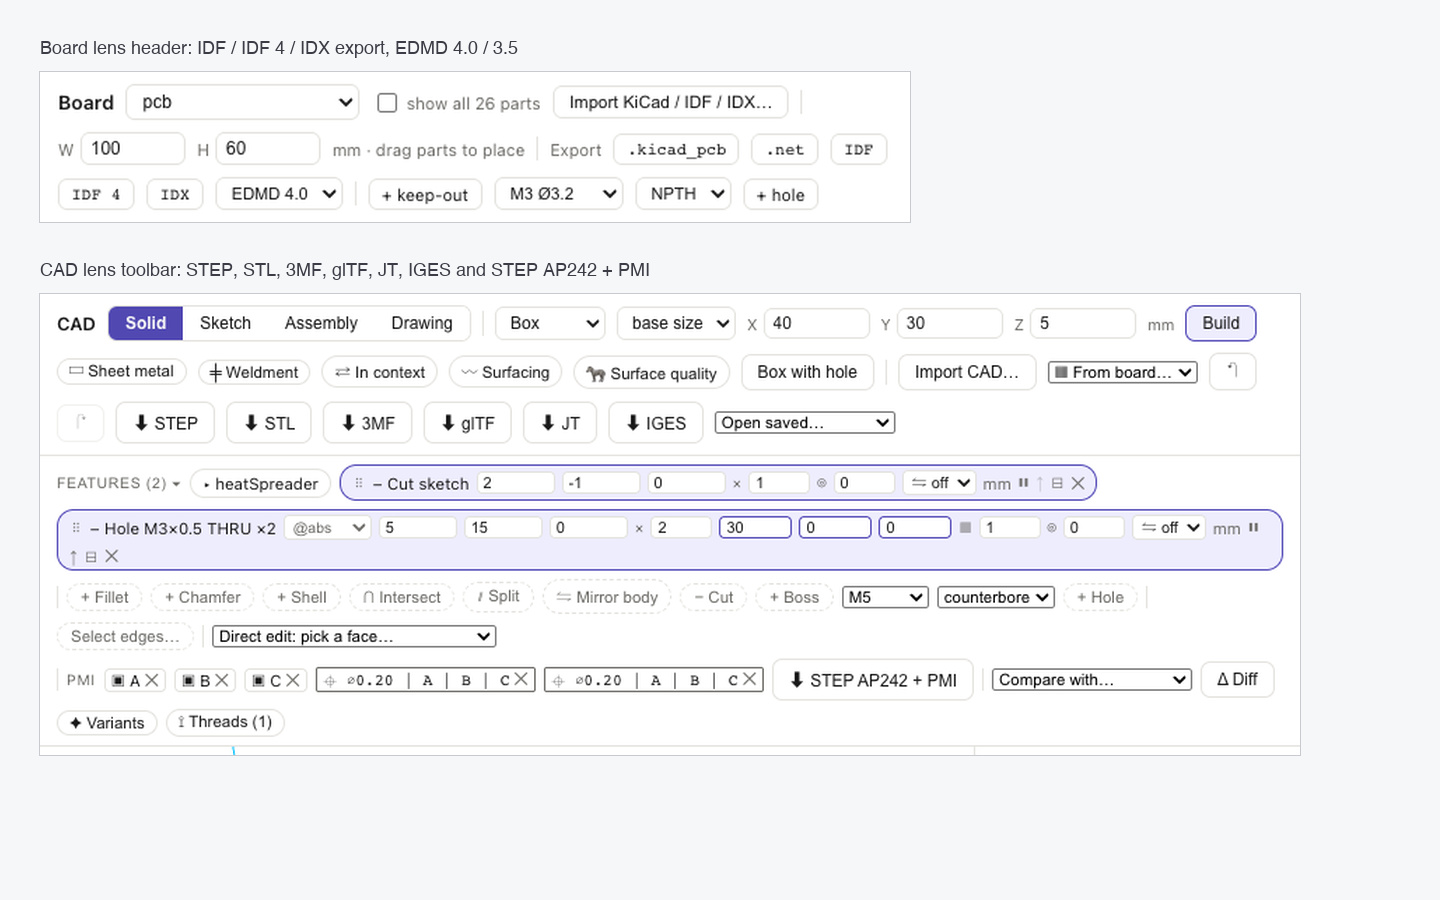1440x900 pixels.
Task: Click the STEP AP242 + PMI export button
Action: point(873,680)
